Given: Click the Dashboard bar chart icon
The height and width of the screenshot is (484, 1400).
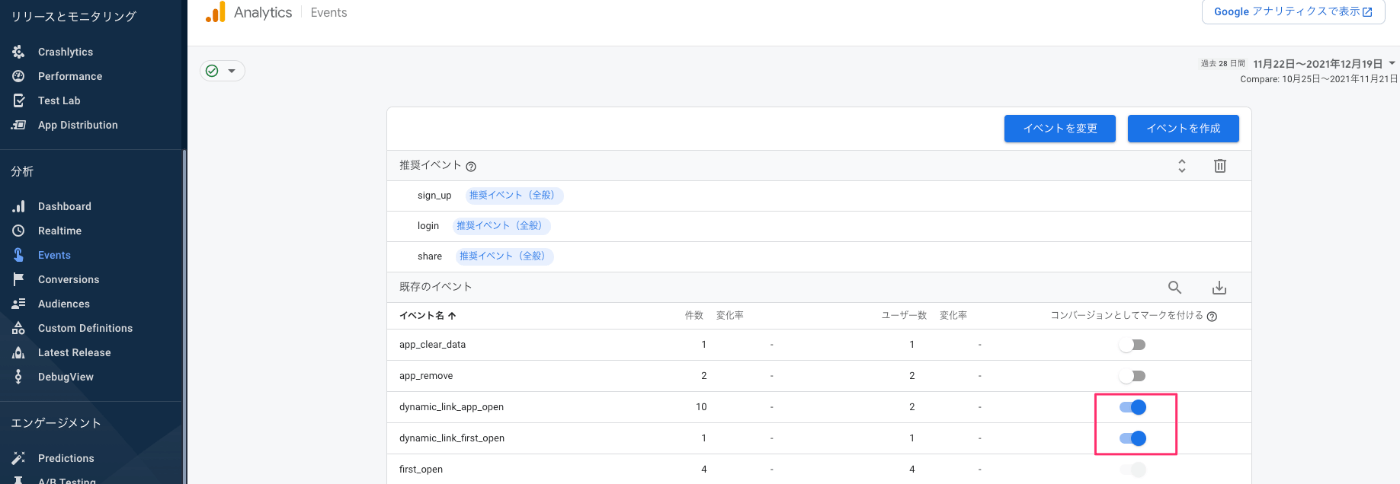Looking at the screenshot, I should coord(18,207).
